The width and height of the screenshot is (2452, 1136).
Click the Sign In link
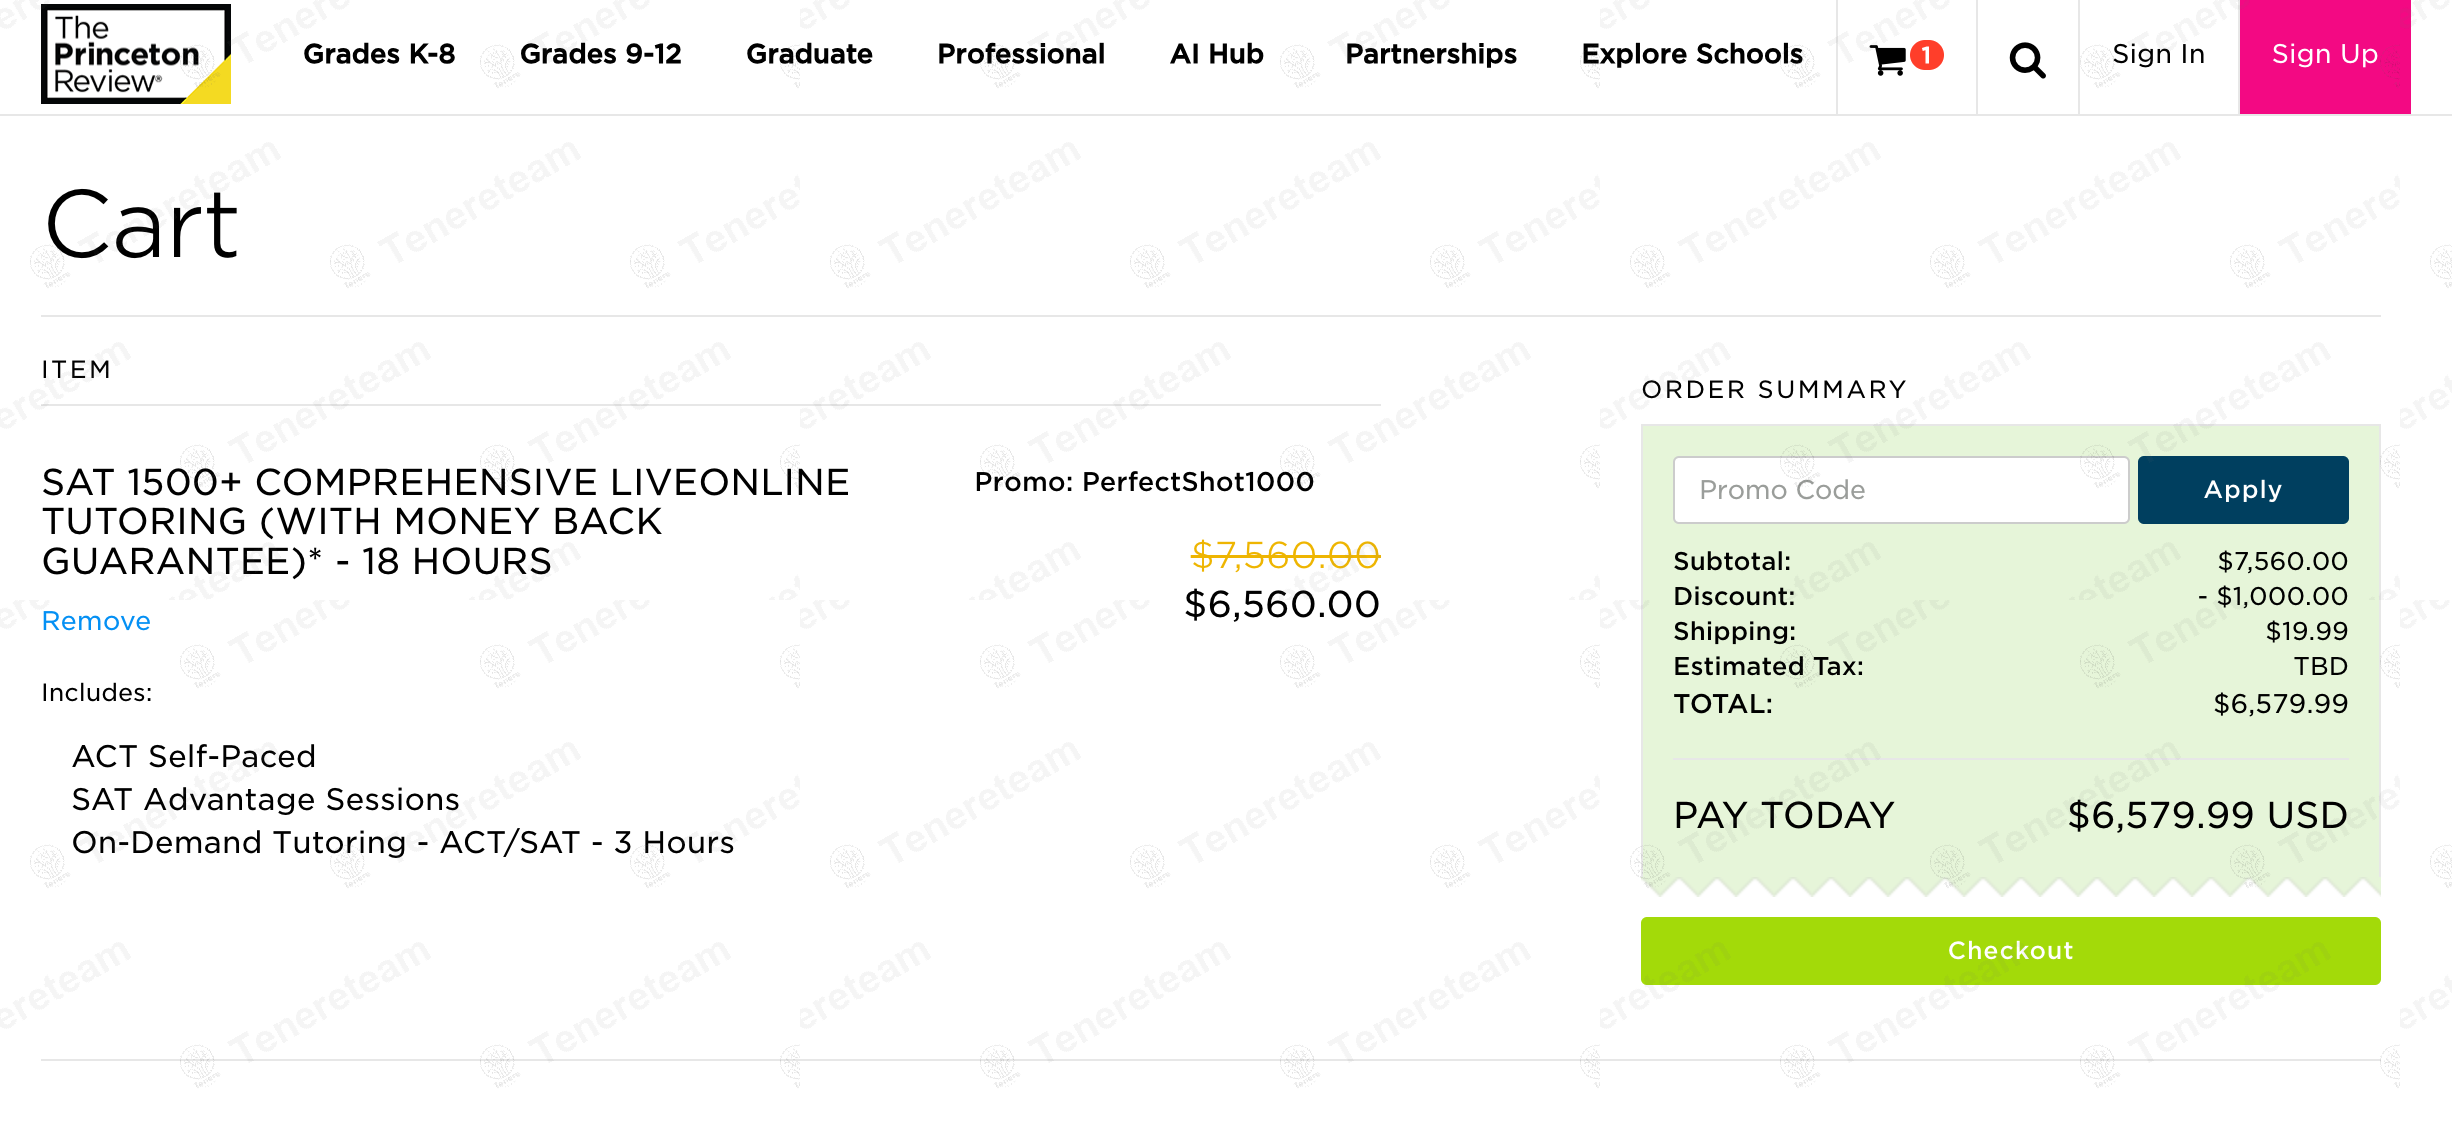pos(2158,54)
